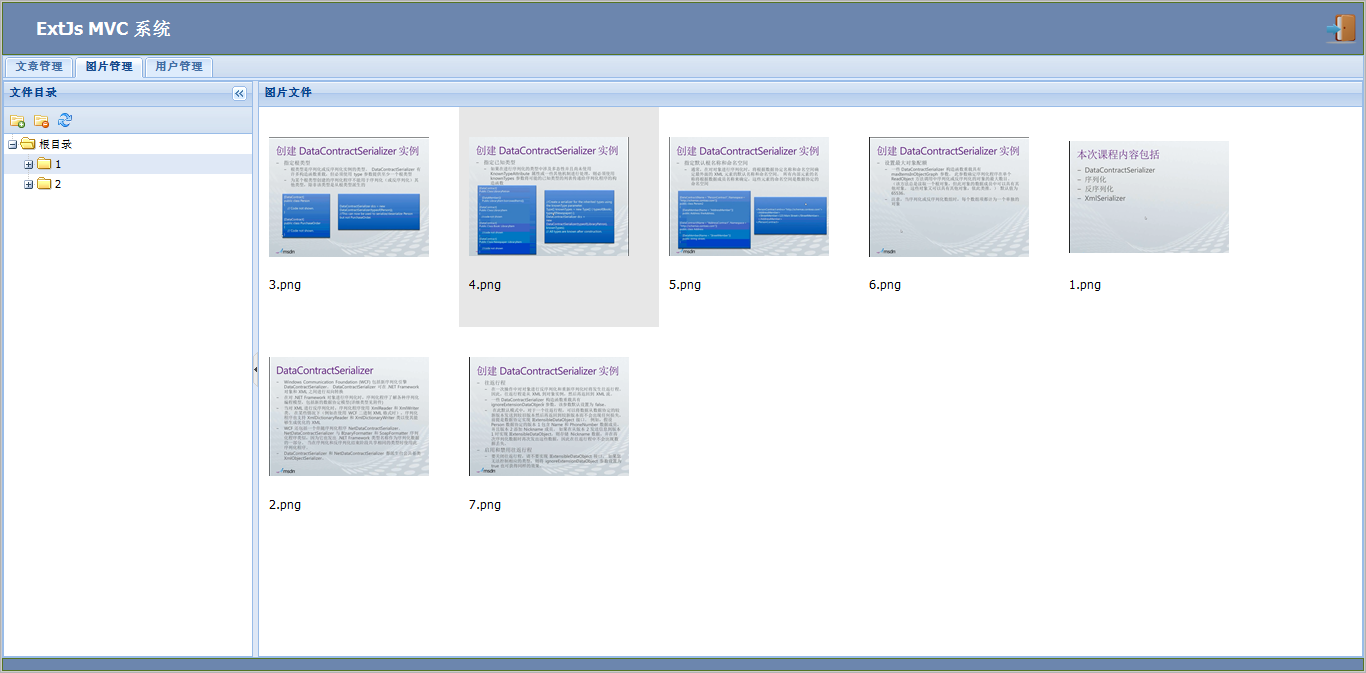Screen dimensions: 1366x673
Task: Collapse the 文件目录 panel with double-arrow
Action: coord(239,93)
